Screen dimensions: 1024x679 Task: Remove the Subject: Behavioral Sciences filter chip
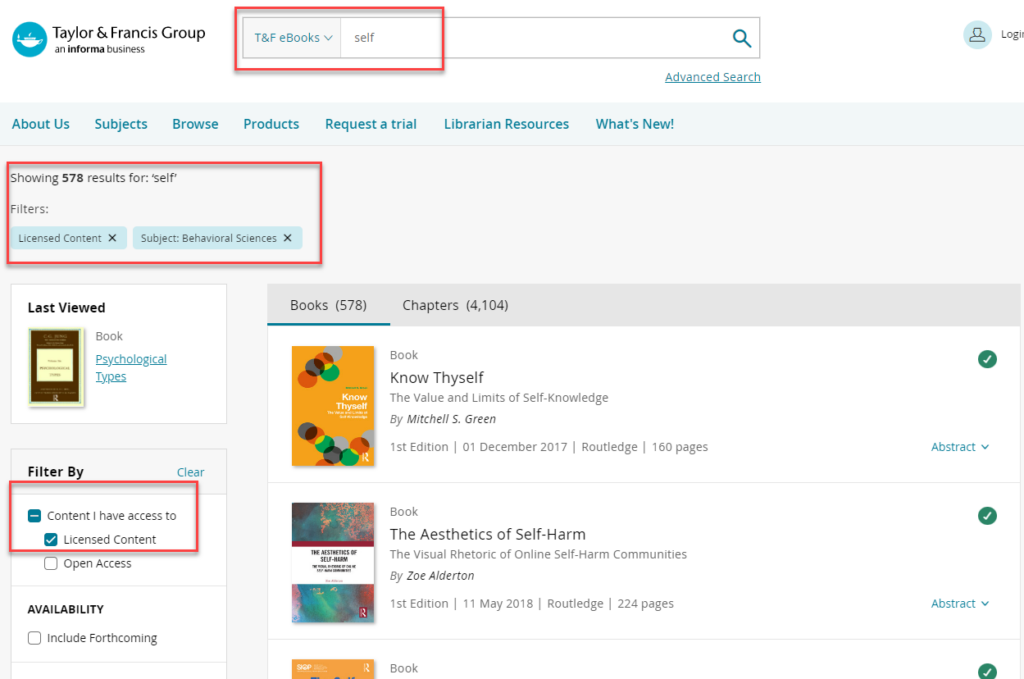point(287,238)
